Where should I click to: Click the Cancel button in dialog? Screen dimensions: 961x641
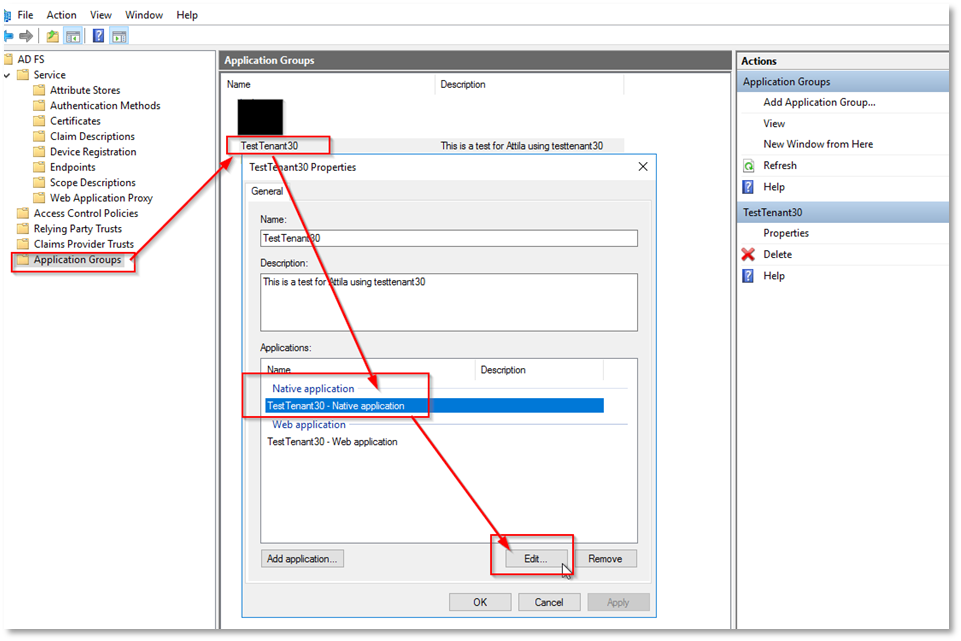point(548,602)
